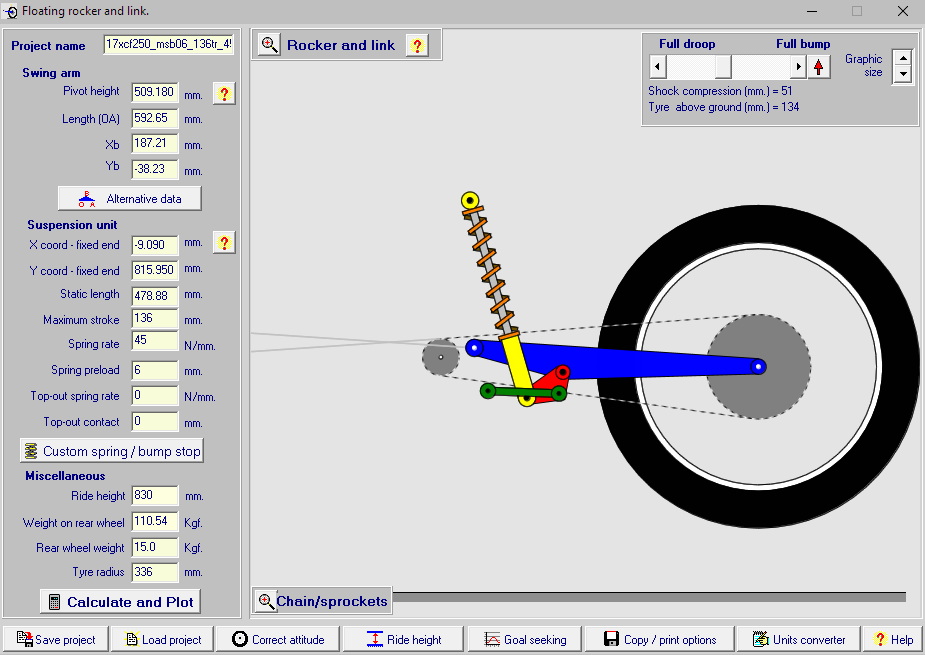925x655 pixels.
Task: Click the magnifier icon beside Rocker and link
Action: tap(269, 45)
